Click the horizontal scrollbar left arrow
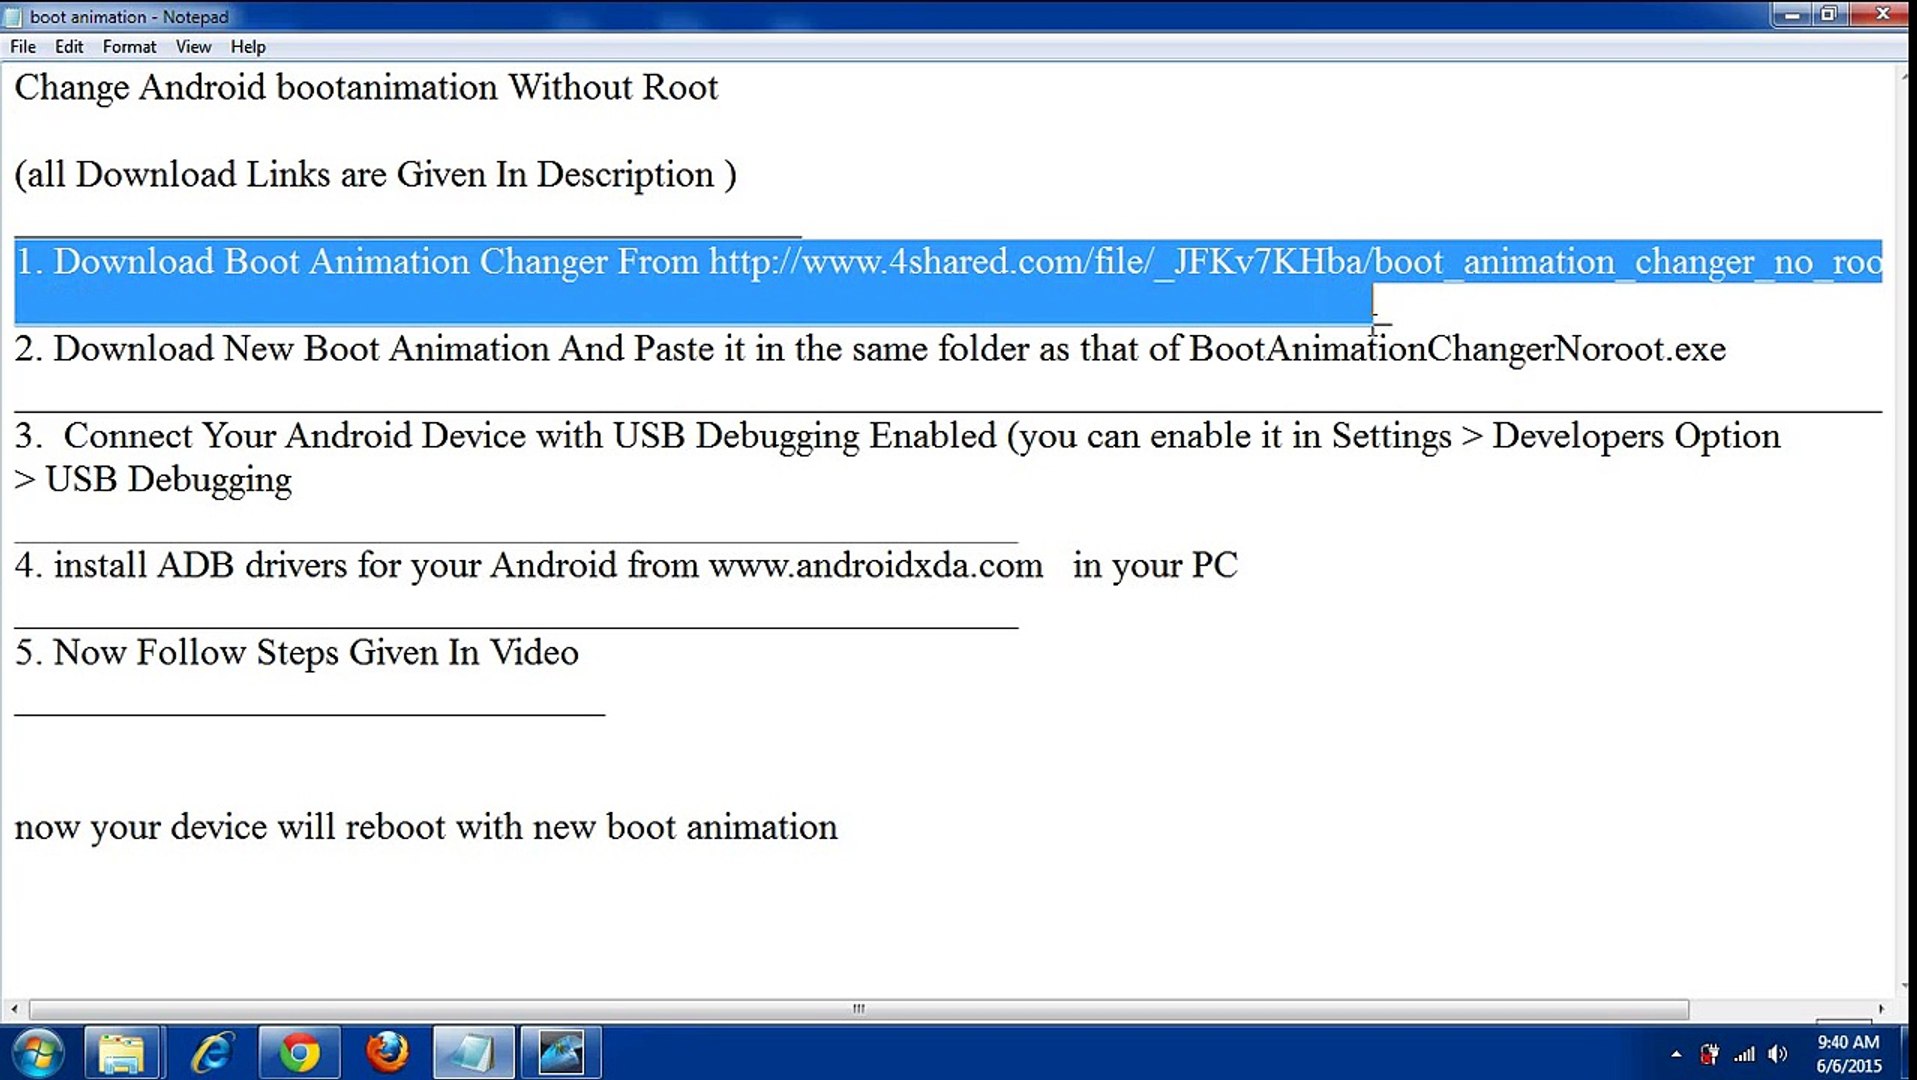 14,1009
